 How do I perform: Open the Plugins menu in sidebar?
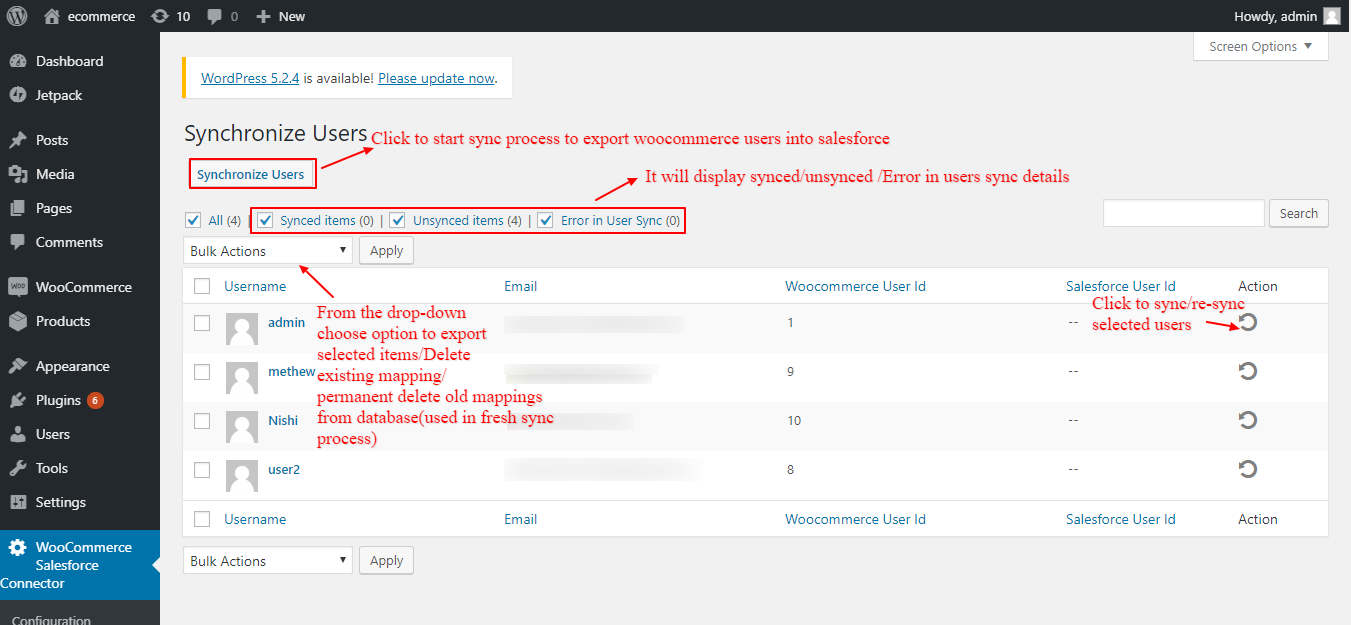pos(58,400)
